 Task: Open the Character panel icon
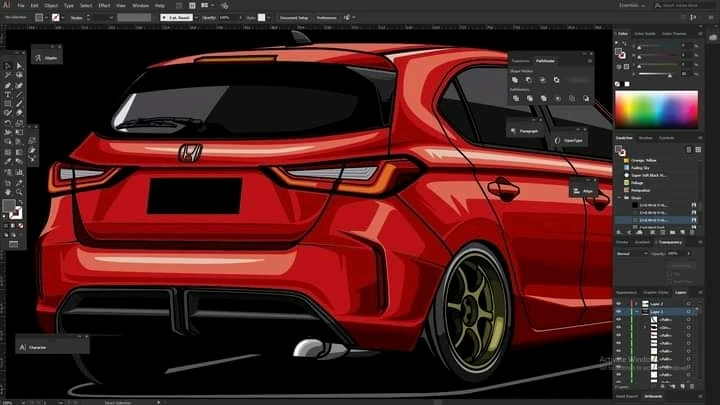click(24, 347)
